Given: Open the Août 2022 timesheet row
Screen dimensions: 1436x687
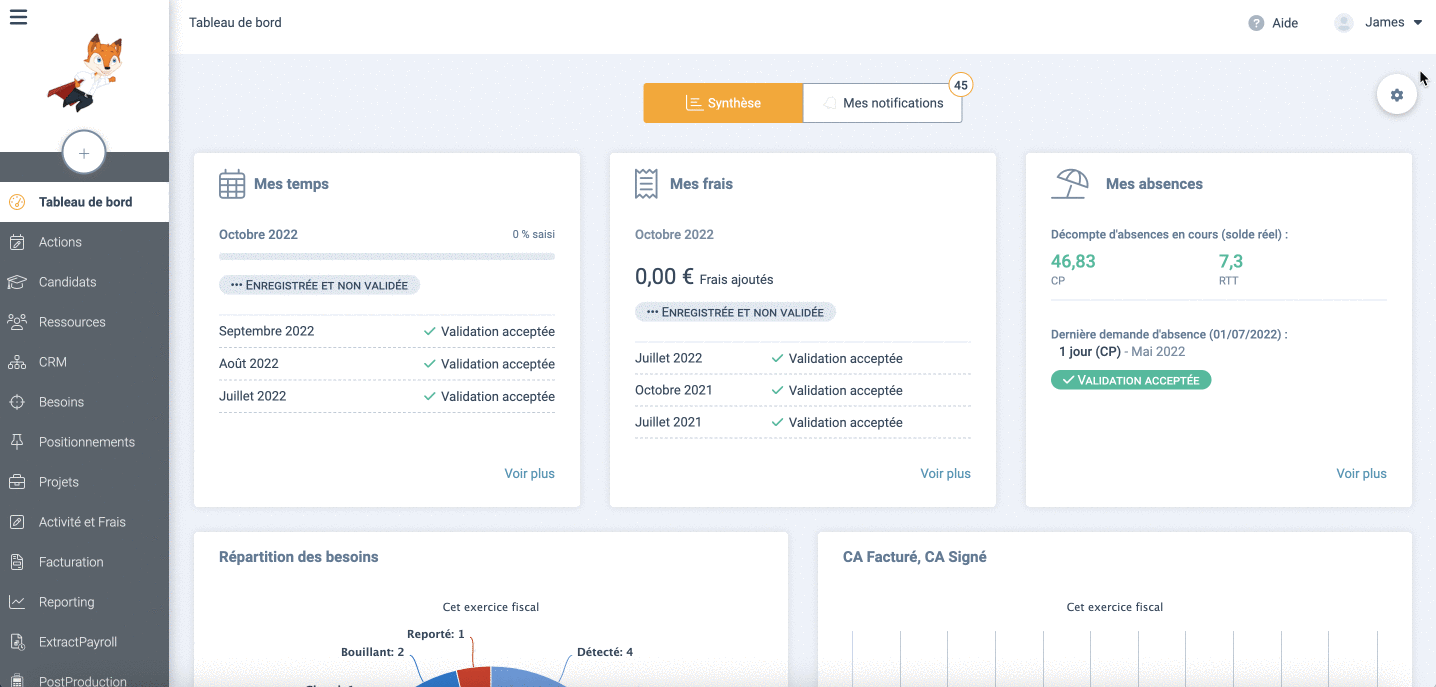Looking at the screenshot, I should (x=387, y=364).
